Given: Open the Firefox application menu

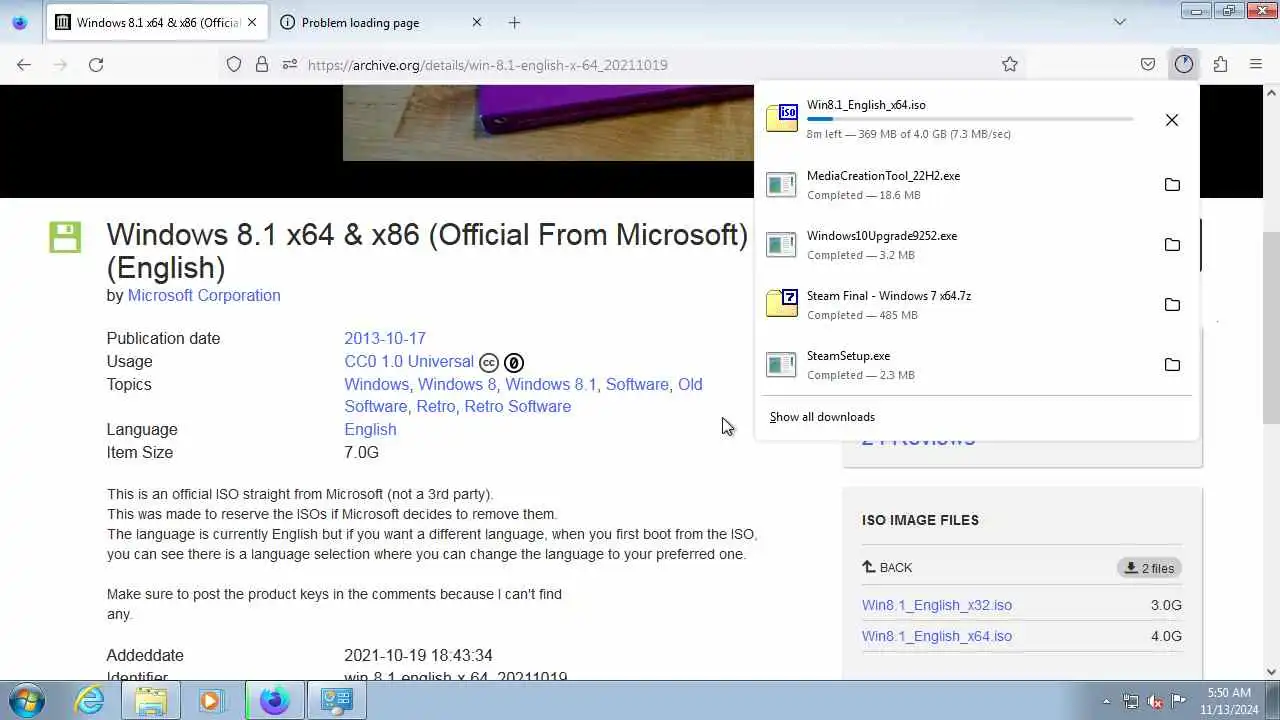Looking at the screenshot, I should pos(1256,64).
